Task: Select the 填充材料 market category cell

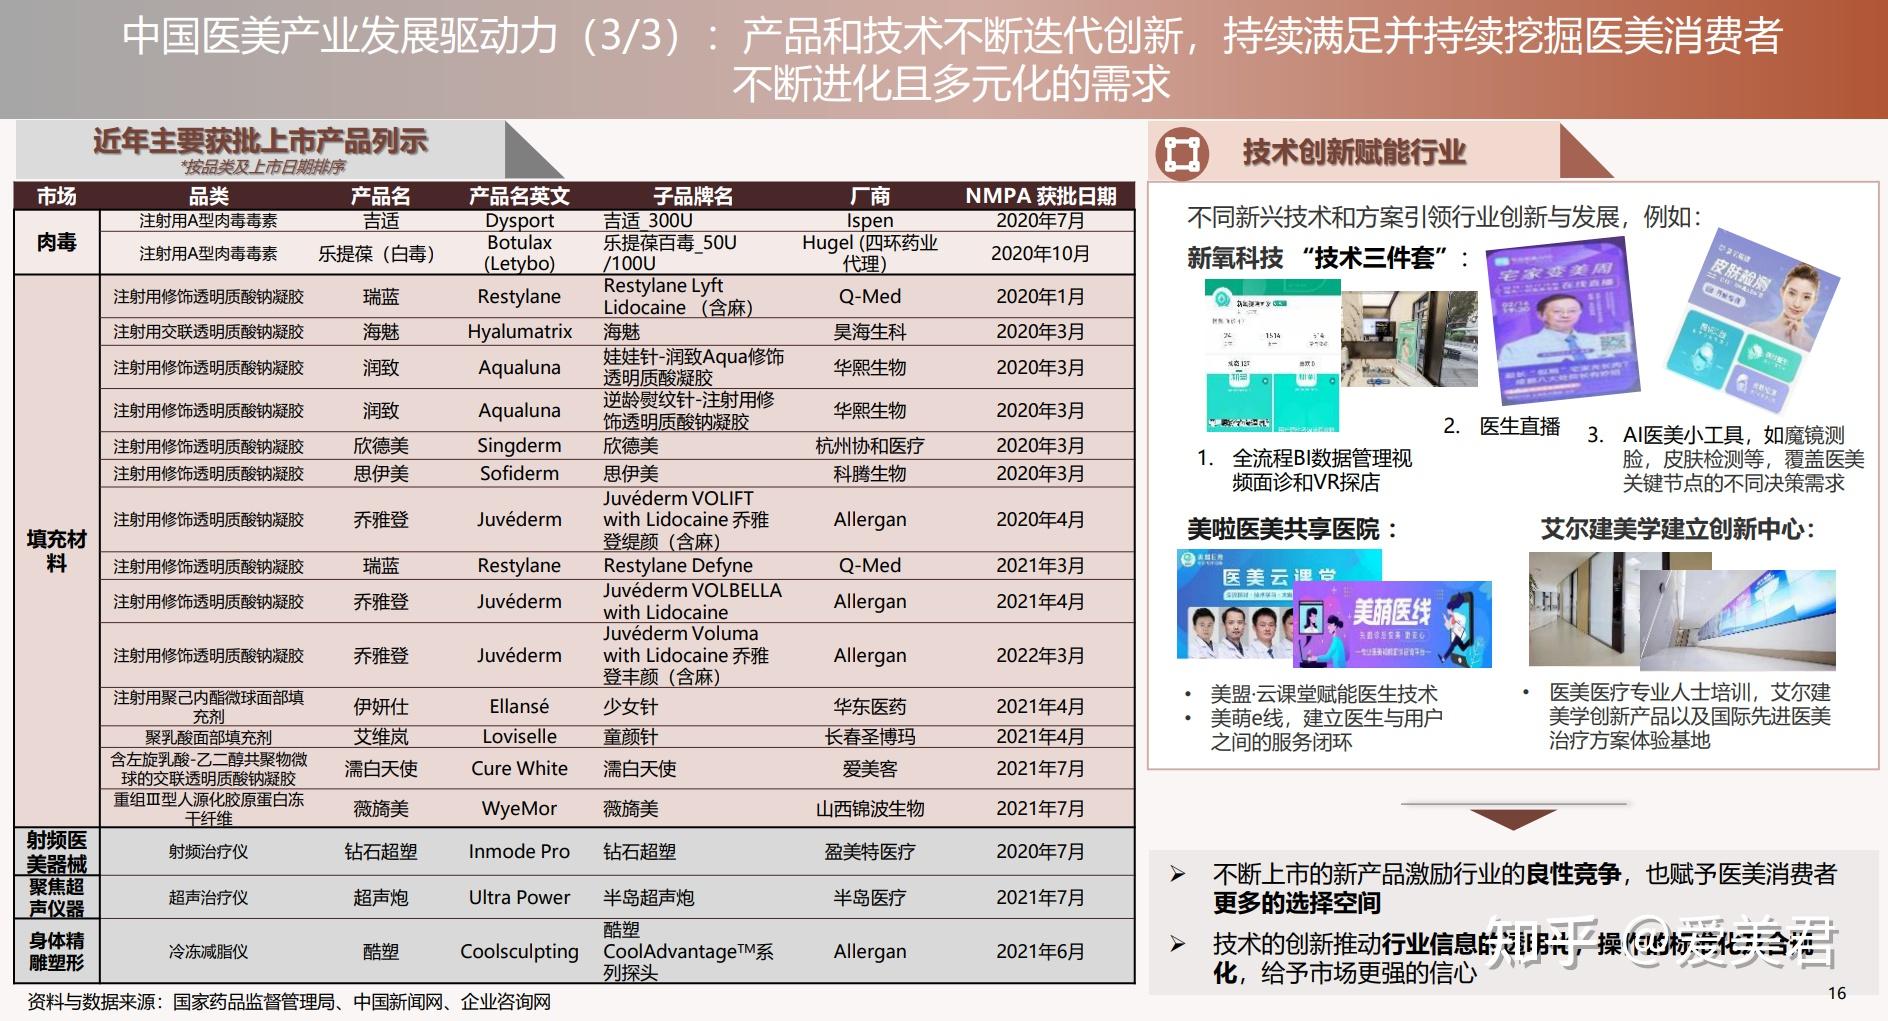Action: point(57,551)
